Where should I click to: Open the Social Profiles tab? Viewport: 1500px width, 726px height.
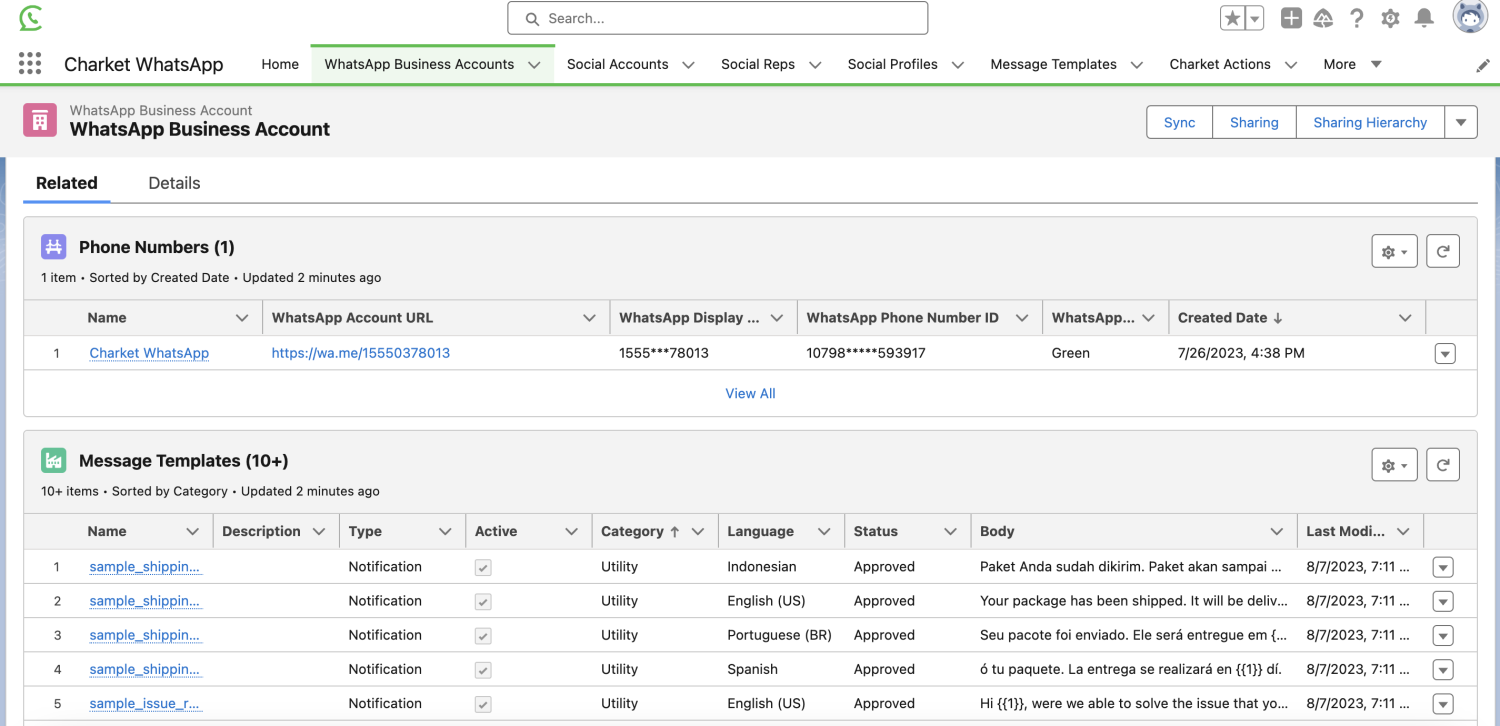892,64
